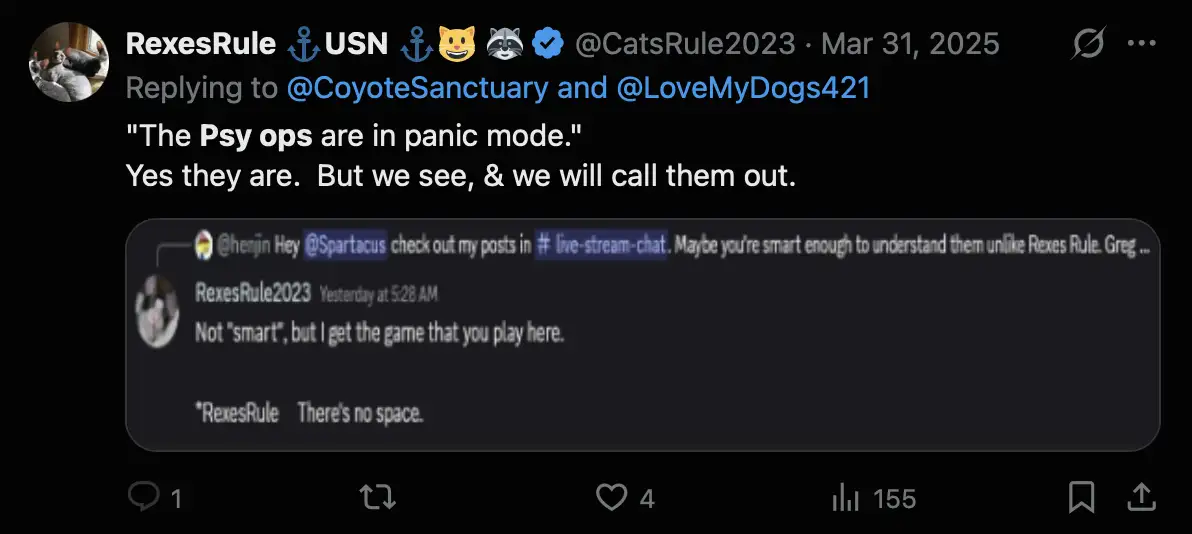Image resolution: width=1192 pixels, height=534 pixels.
Task: Bookmark this post
Action: 1081,497
